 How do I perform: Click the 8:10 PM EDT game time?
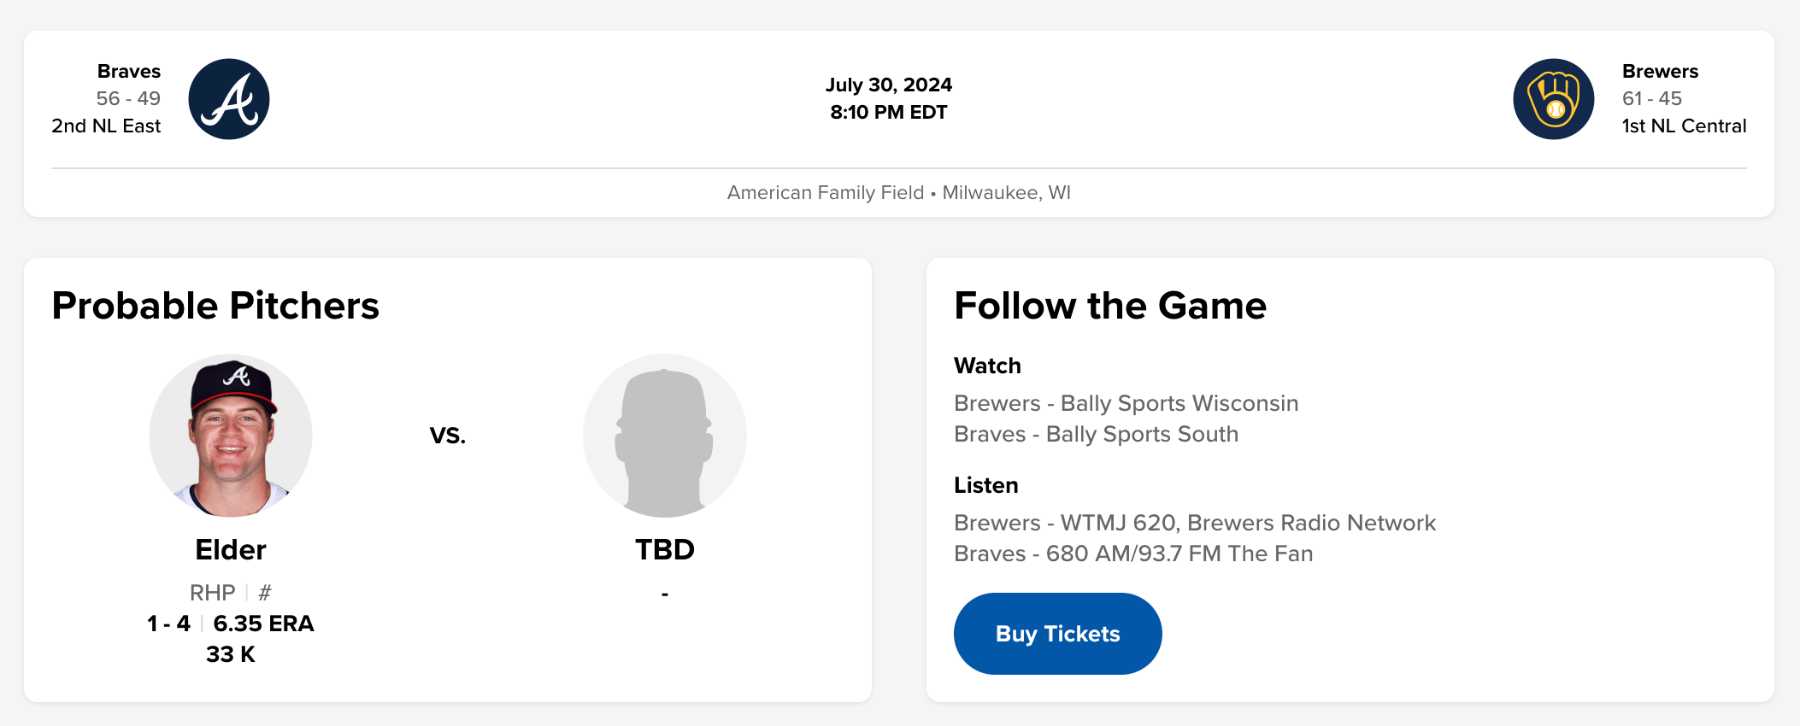pos(888,112)
